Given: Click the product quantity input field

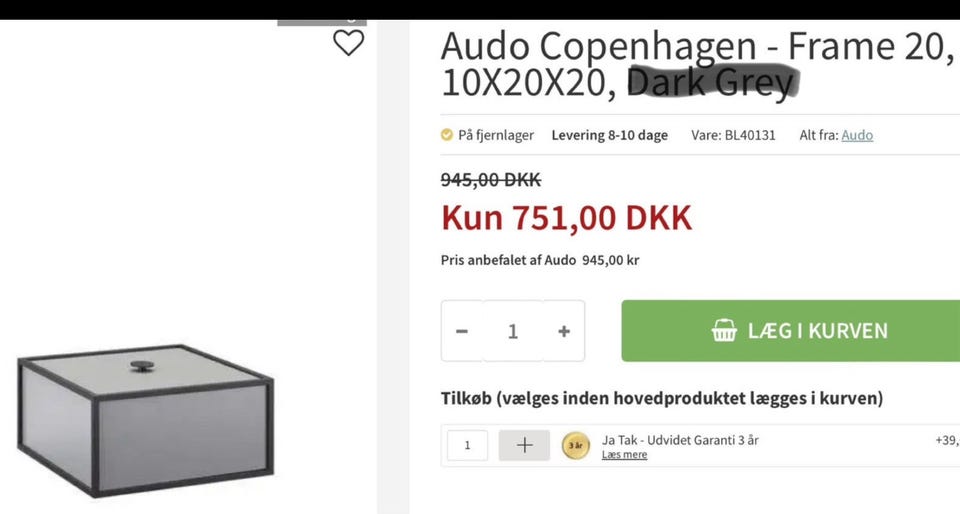Looking at the screenshot, I should click(512, 331).
